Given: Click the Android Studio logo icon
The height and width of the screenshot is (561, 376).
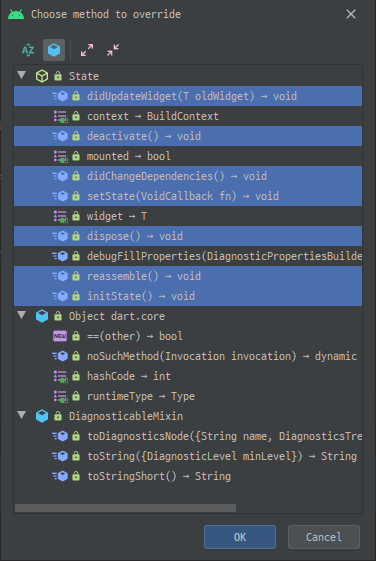Looking at the screenshot, I should pyautogui.click(x=16, y=14).
